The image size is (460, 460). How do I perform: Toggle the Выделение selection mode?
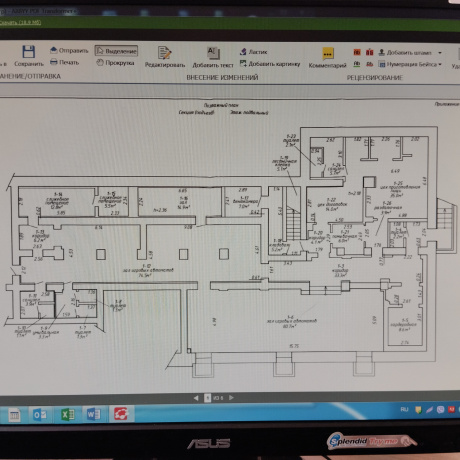(116, 51)
